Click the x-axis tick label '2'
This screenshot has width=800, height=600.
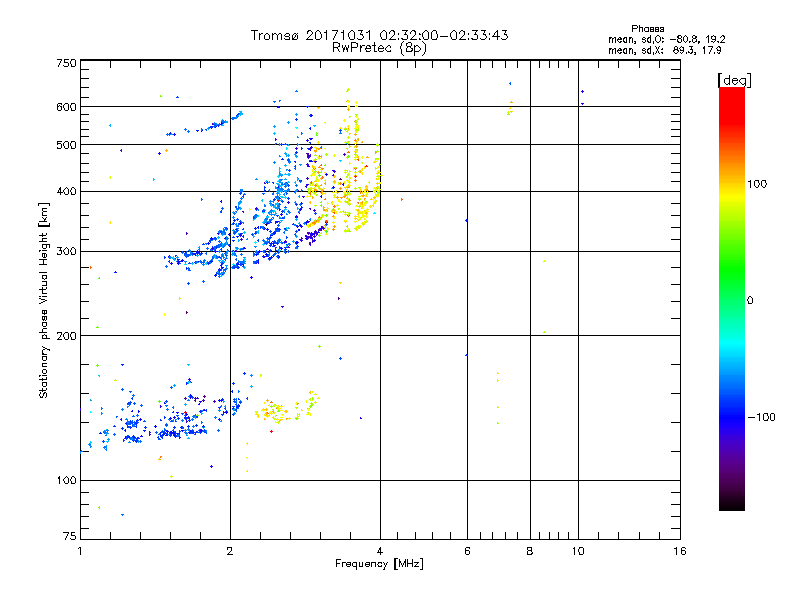click(230, 551)
